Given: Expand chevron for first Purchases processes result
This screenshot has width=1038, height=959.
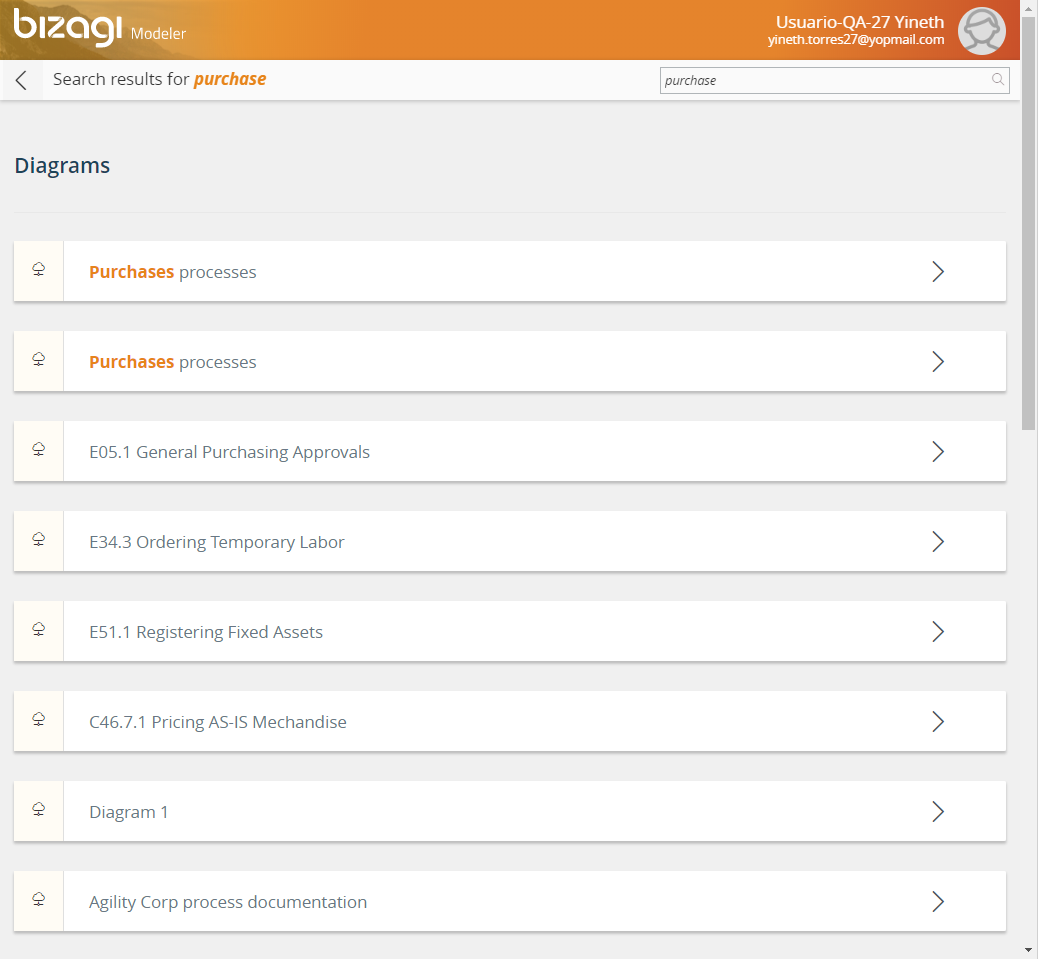Looking at the screenshot, I should (937, 271).
